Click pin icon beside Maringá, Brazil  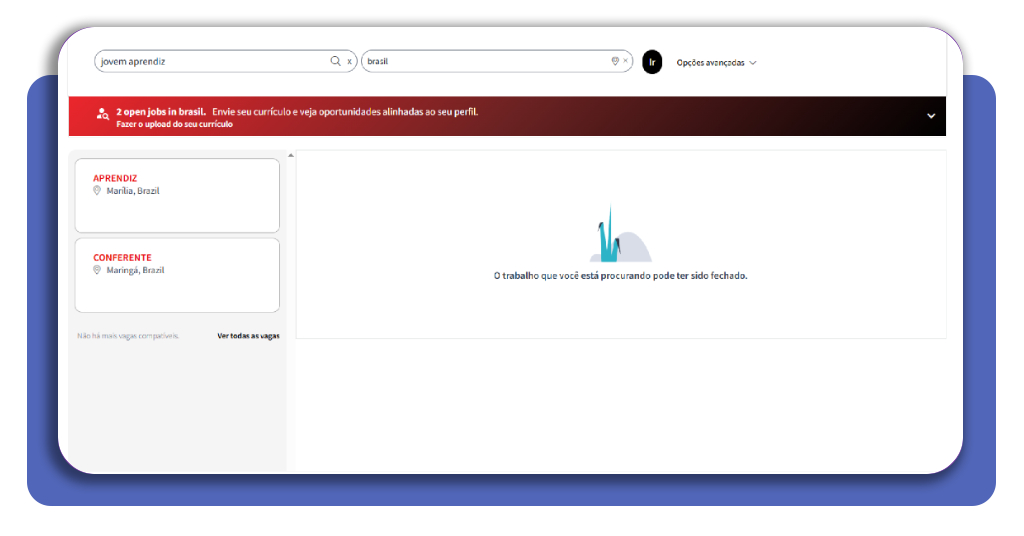point(97,270)
